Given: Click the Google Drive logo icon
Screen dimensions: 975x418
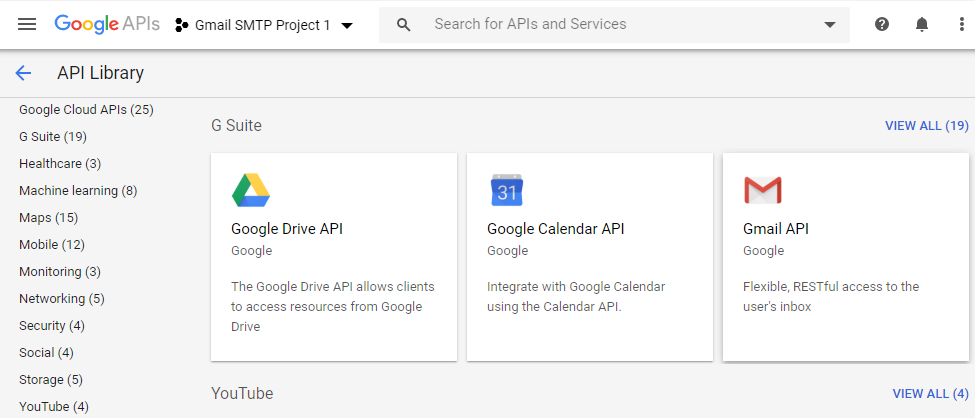Looking at the screenshot, I should point(250,190).
